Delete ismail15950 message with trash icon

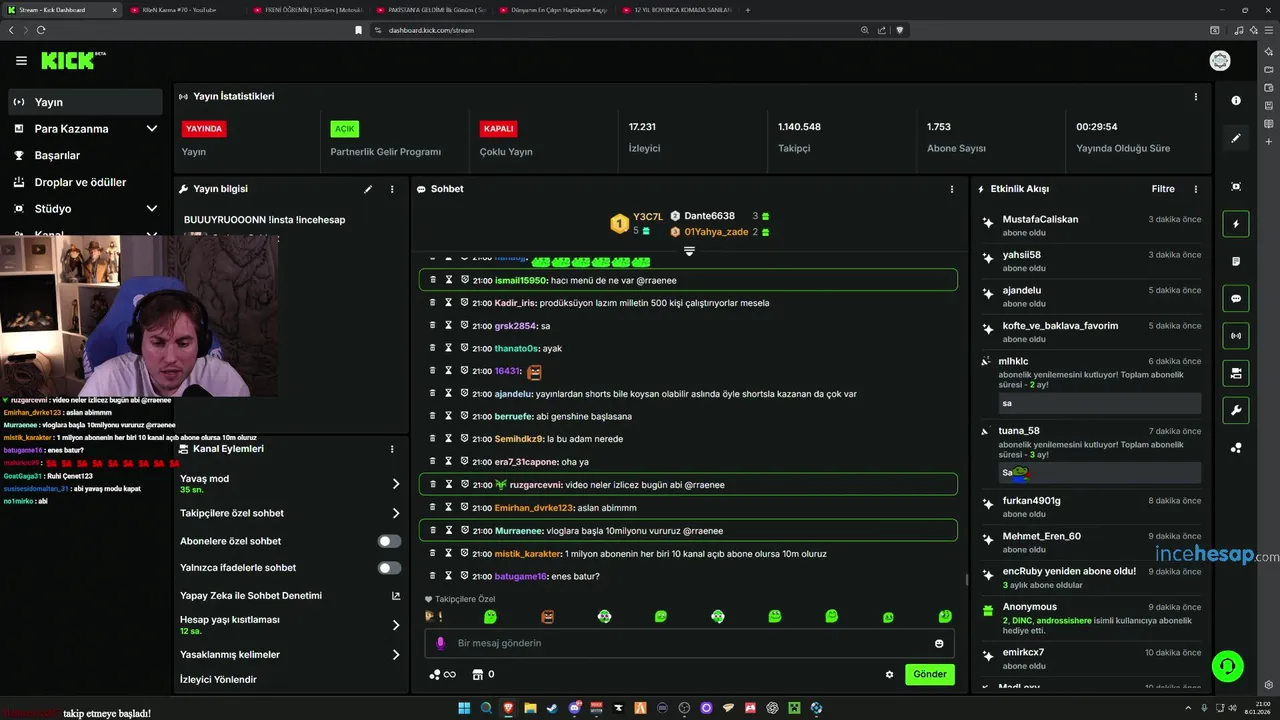point(433,280)
